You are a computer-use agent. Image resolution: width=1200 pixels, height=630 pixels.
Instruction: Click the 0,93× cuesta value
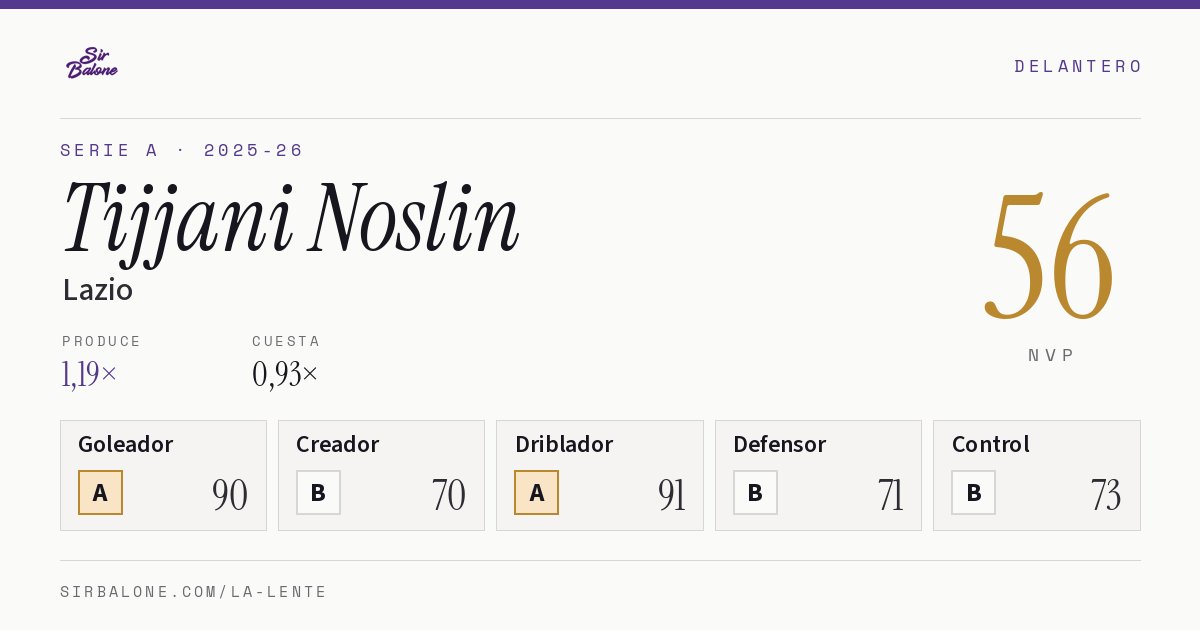(286, 374)
